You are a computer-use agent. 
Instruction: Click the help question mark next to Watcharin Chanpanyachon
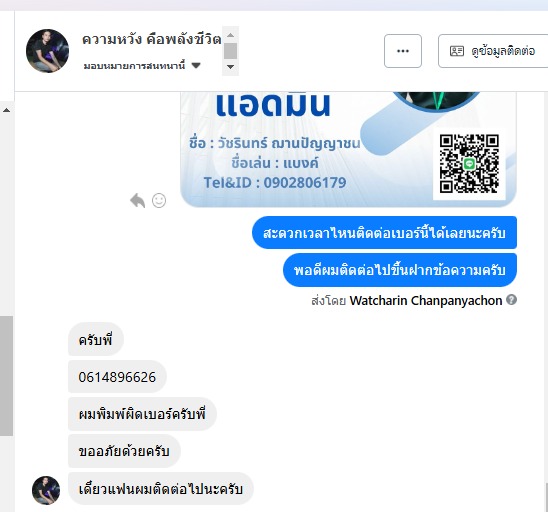511,300
